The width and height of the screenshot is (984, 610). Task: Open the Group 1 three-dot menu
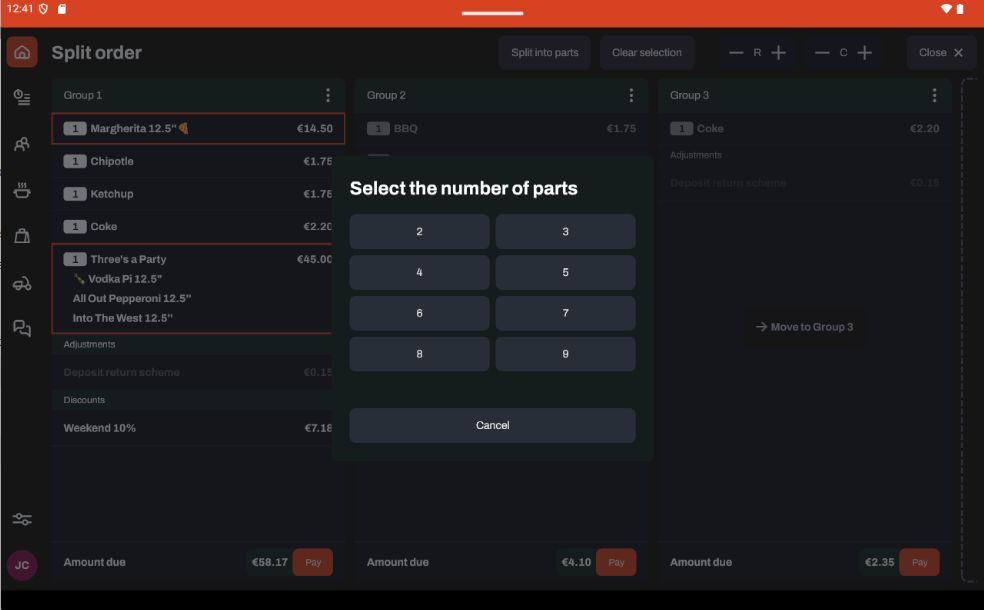[328, 95]
